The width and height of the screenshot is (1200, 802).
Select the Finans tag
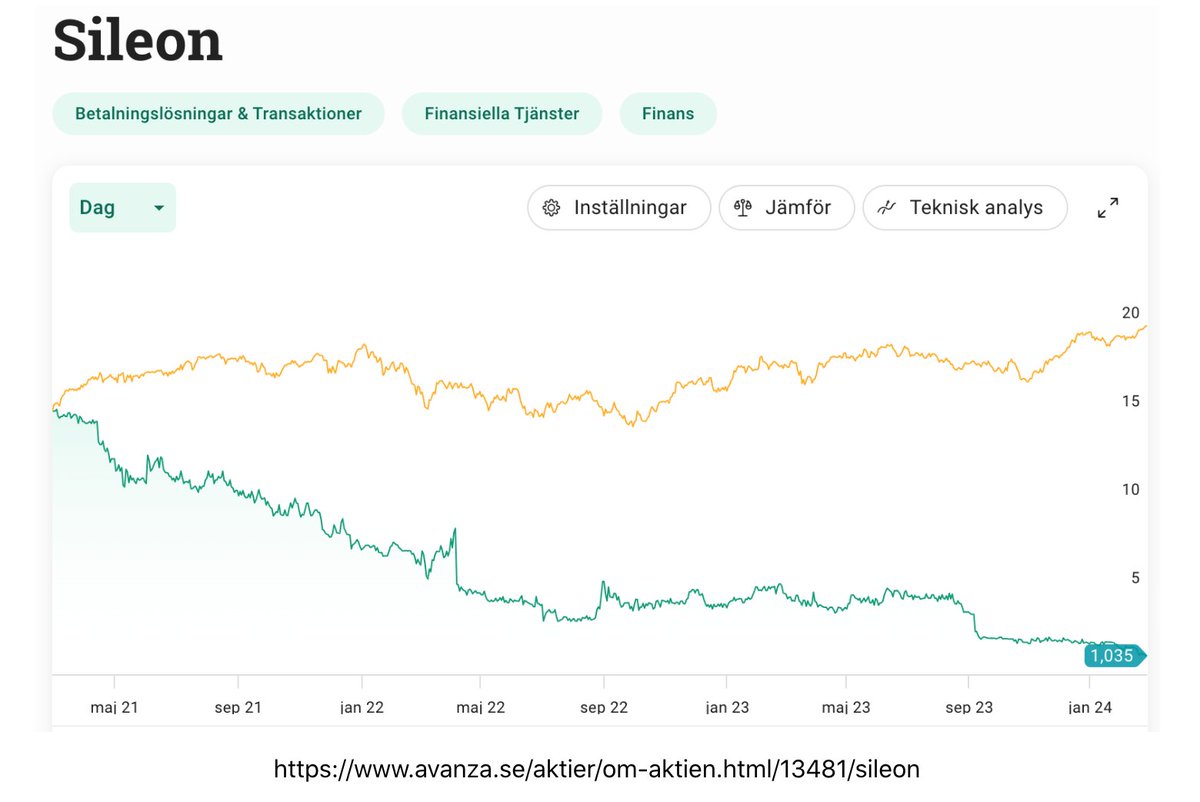pos(668,114)
